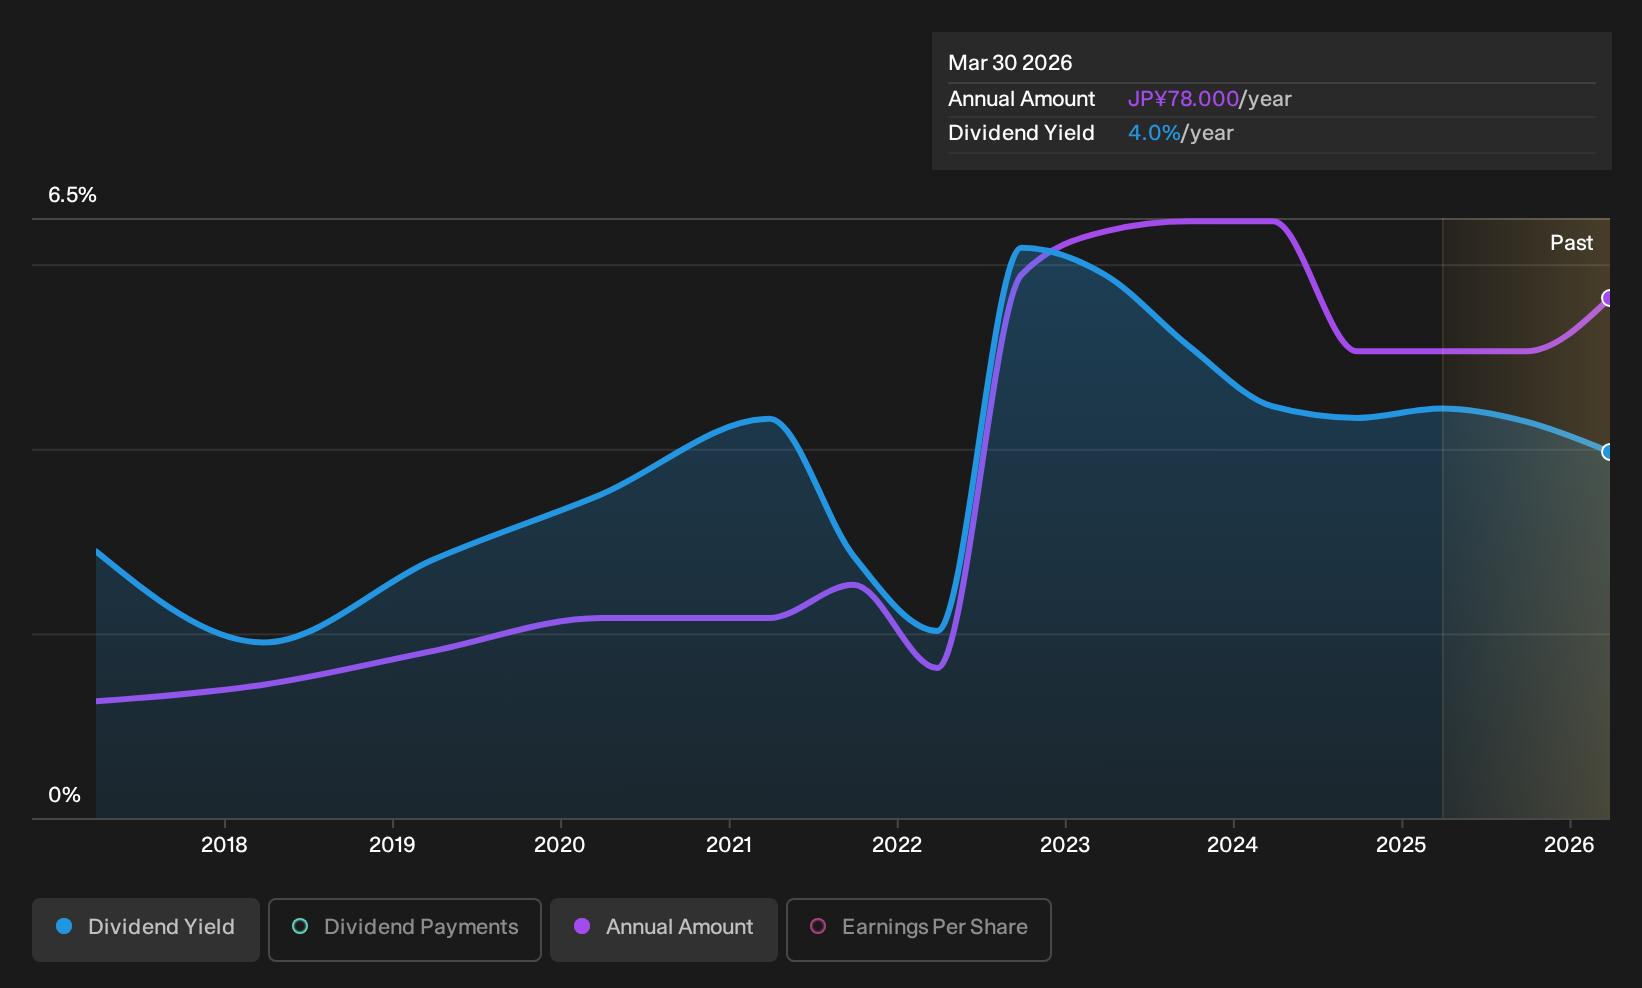
Task: Click the purple Annual Amount legend dot
Action: click(582, 927)
